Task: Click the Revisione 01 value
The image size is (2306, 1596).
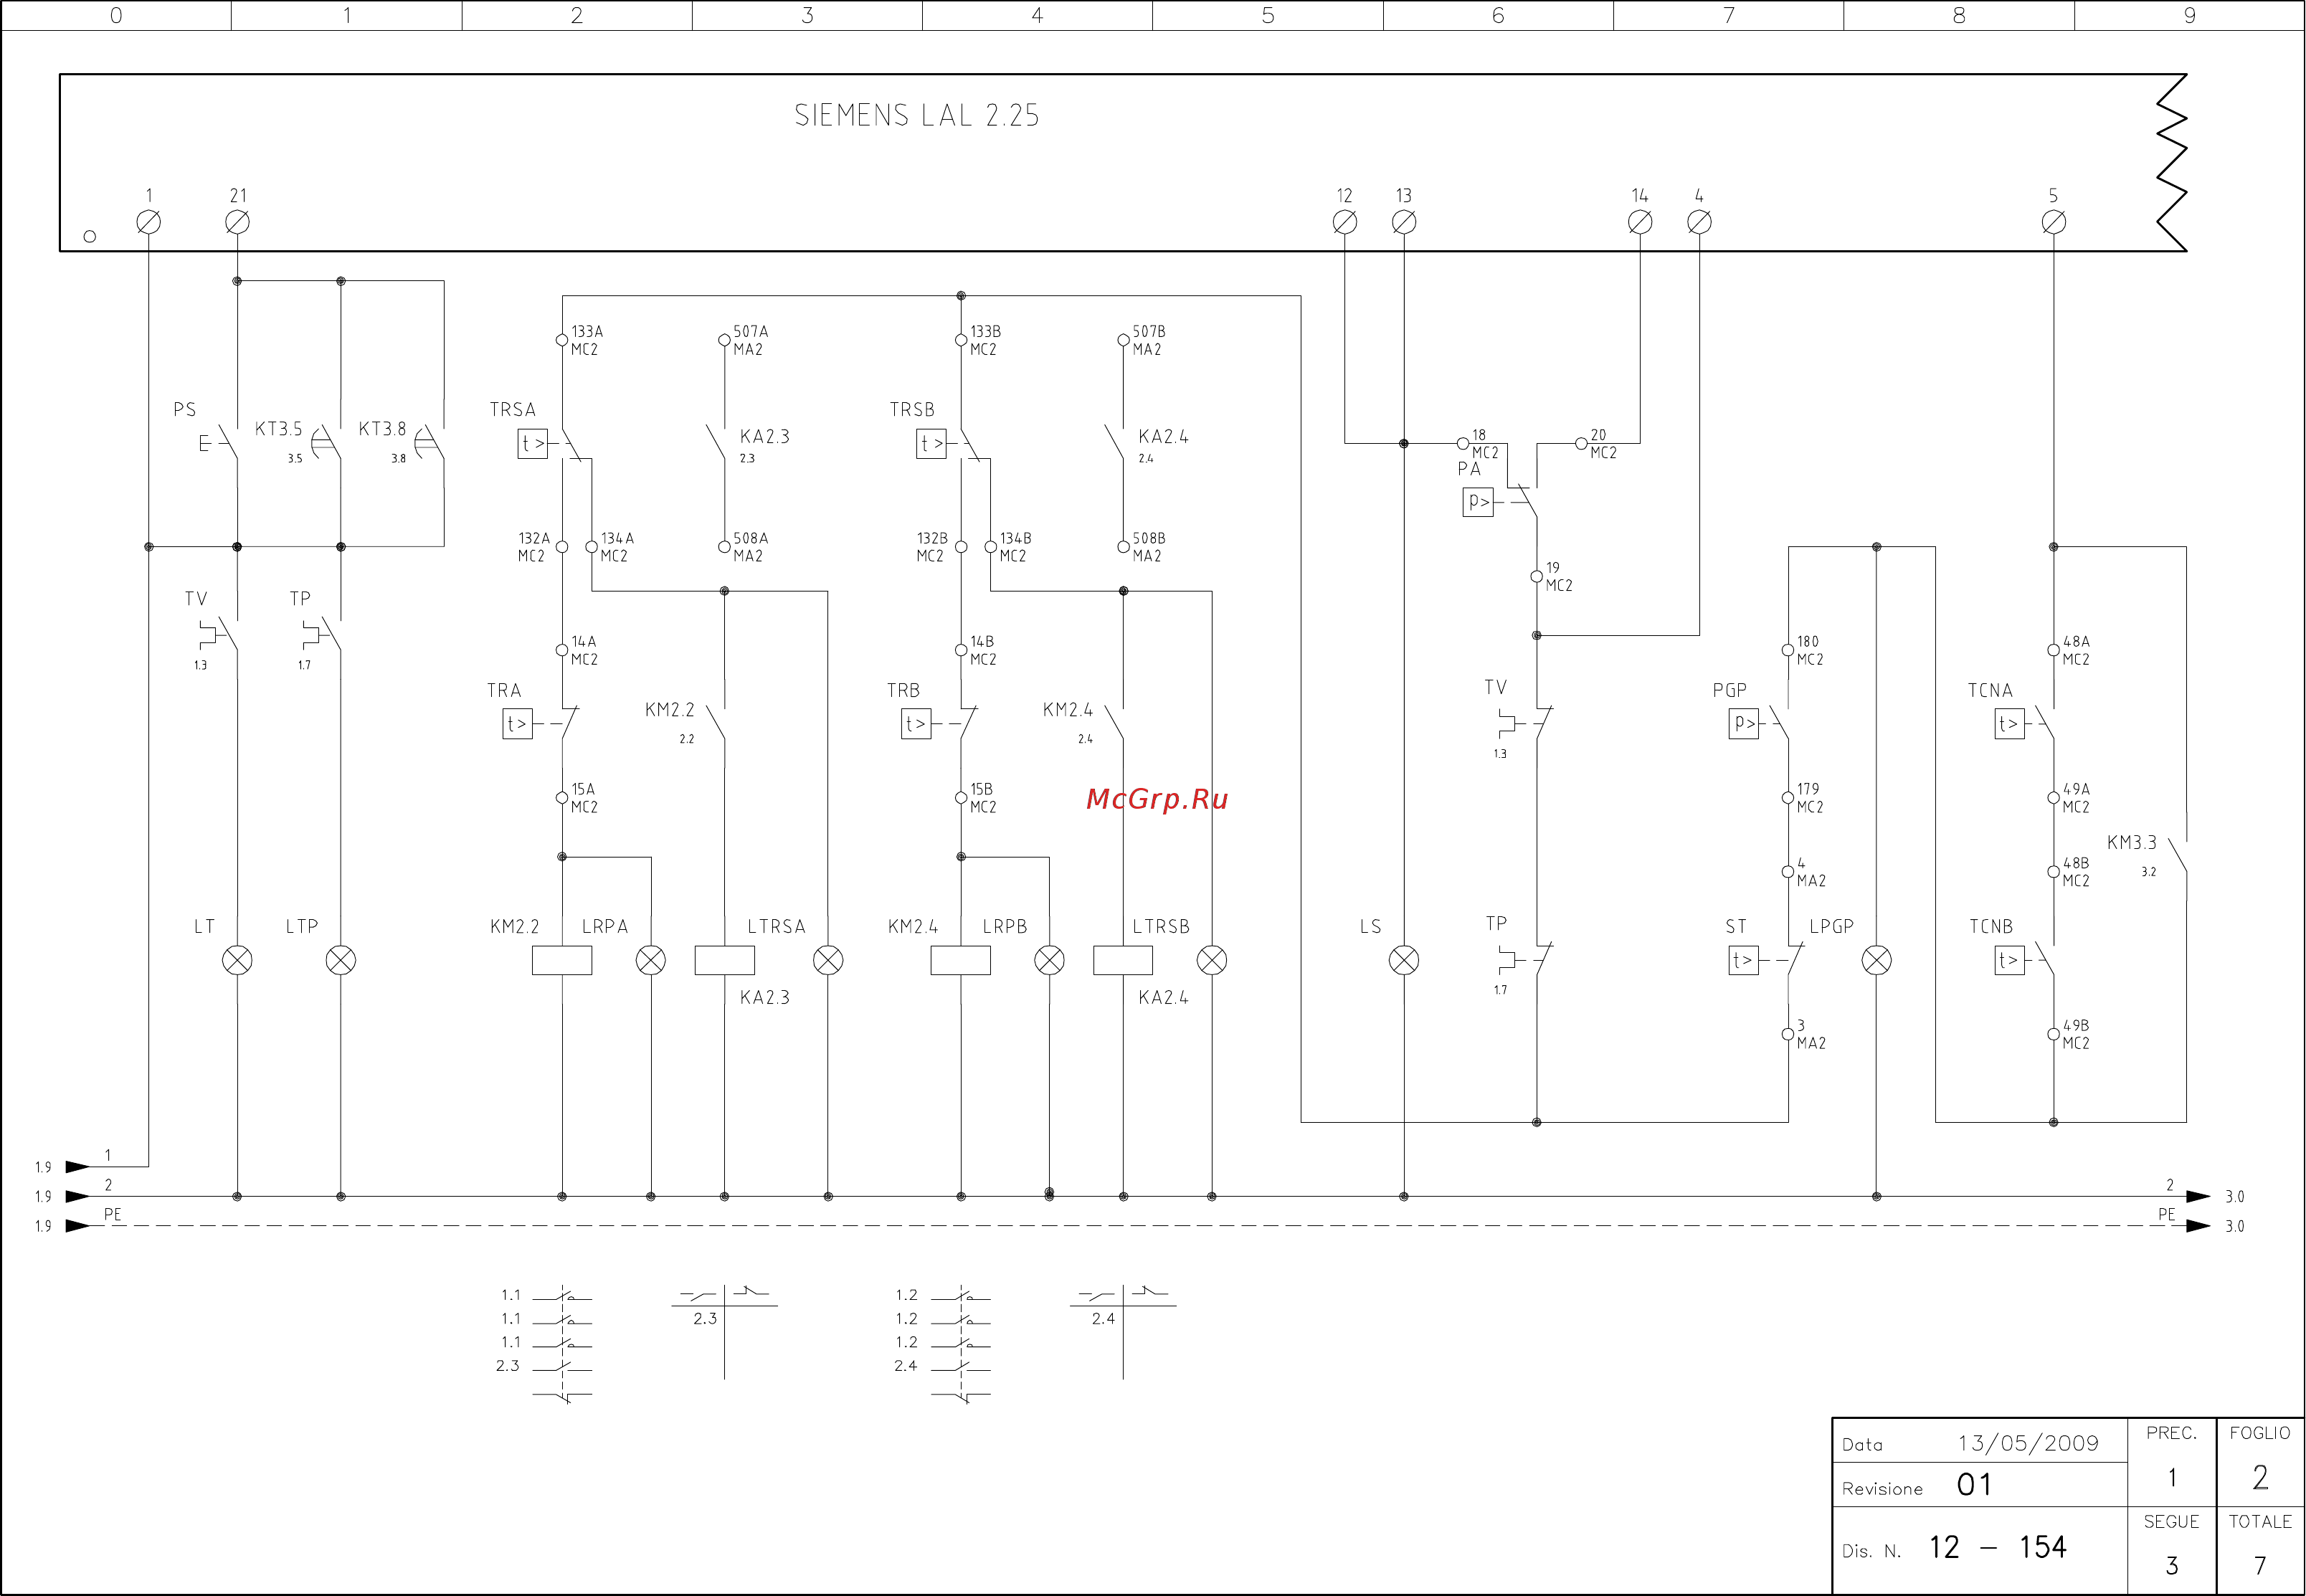Action: [1975, 1485]
